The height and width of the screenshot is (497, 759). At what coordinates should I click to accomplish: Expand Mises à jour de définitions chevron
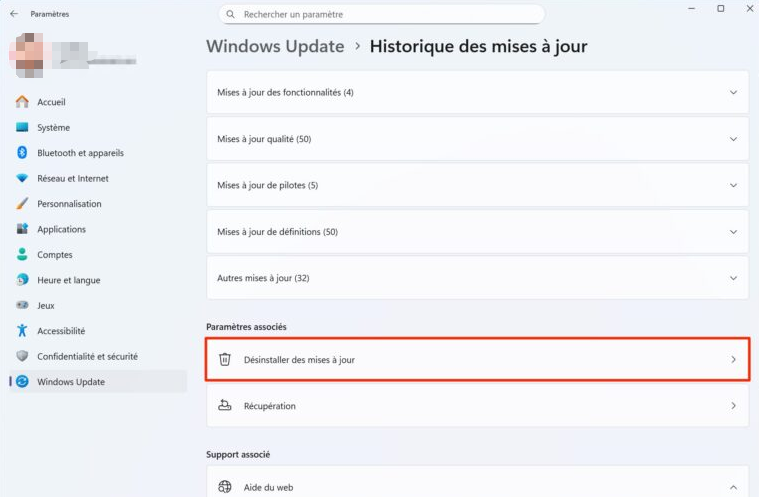733,232
